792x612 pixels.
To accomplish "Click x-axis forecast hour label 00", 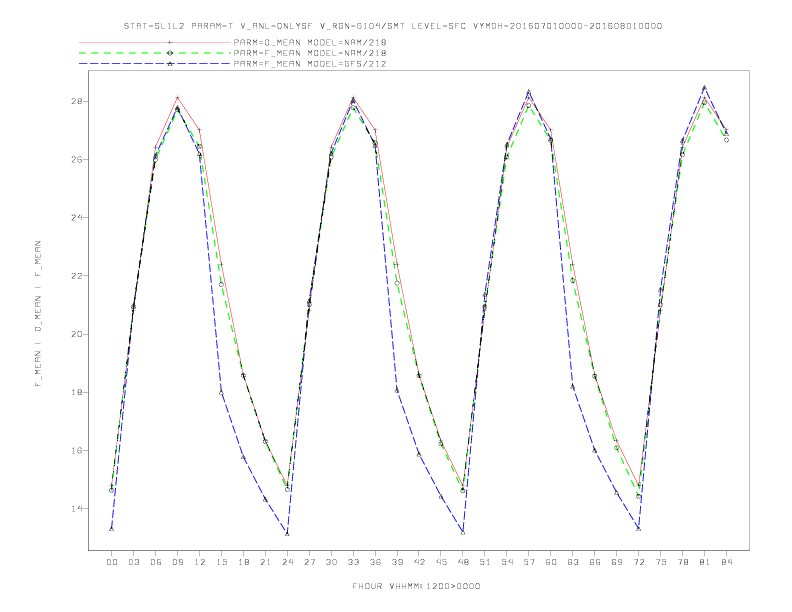I will 112,562.
